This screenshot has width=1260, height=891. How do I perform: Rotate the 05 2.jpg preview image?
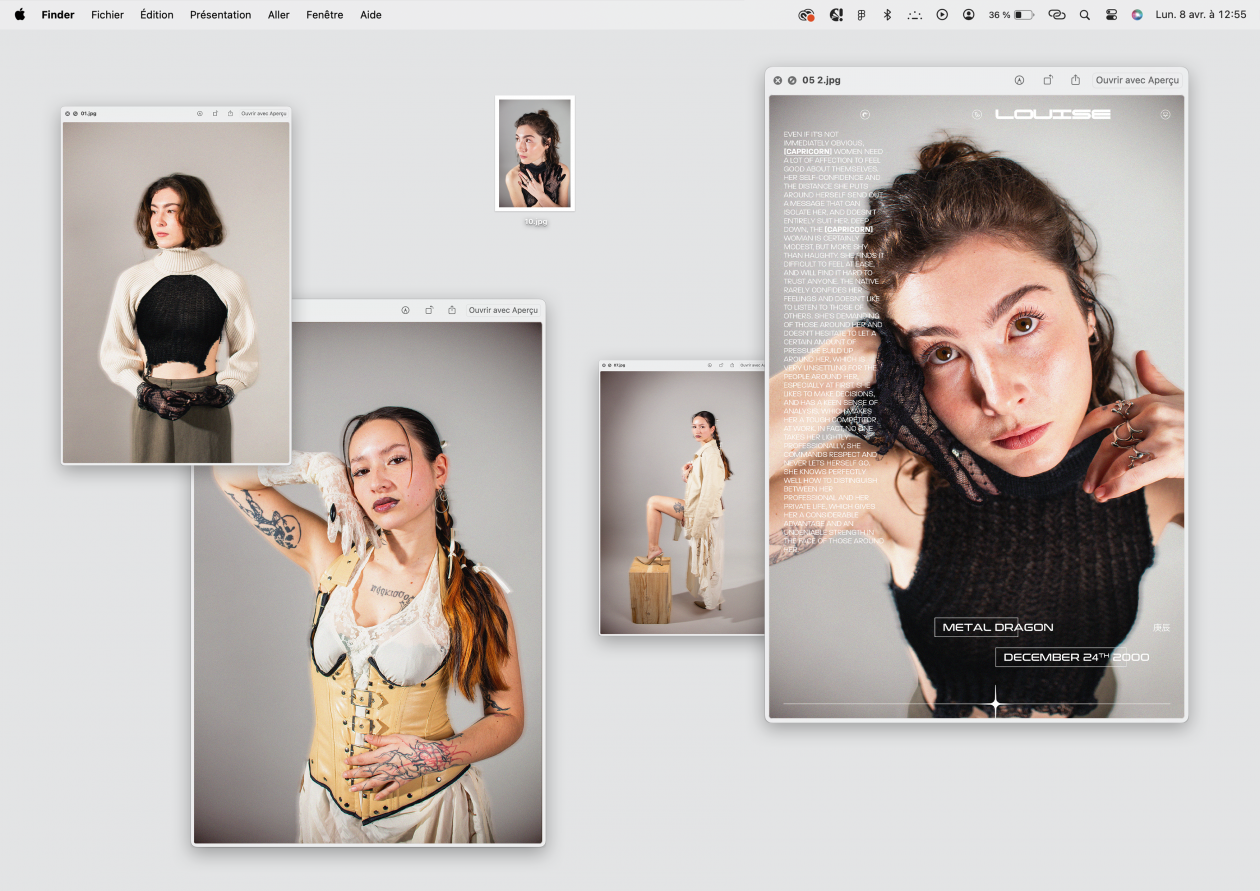tap(1047, 80)
